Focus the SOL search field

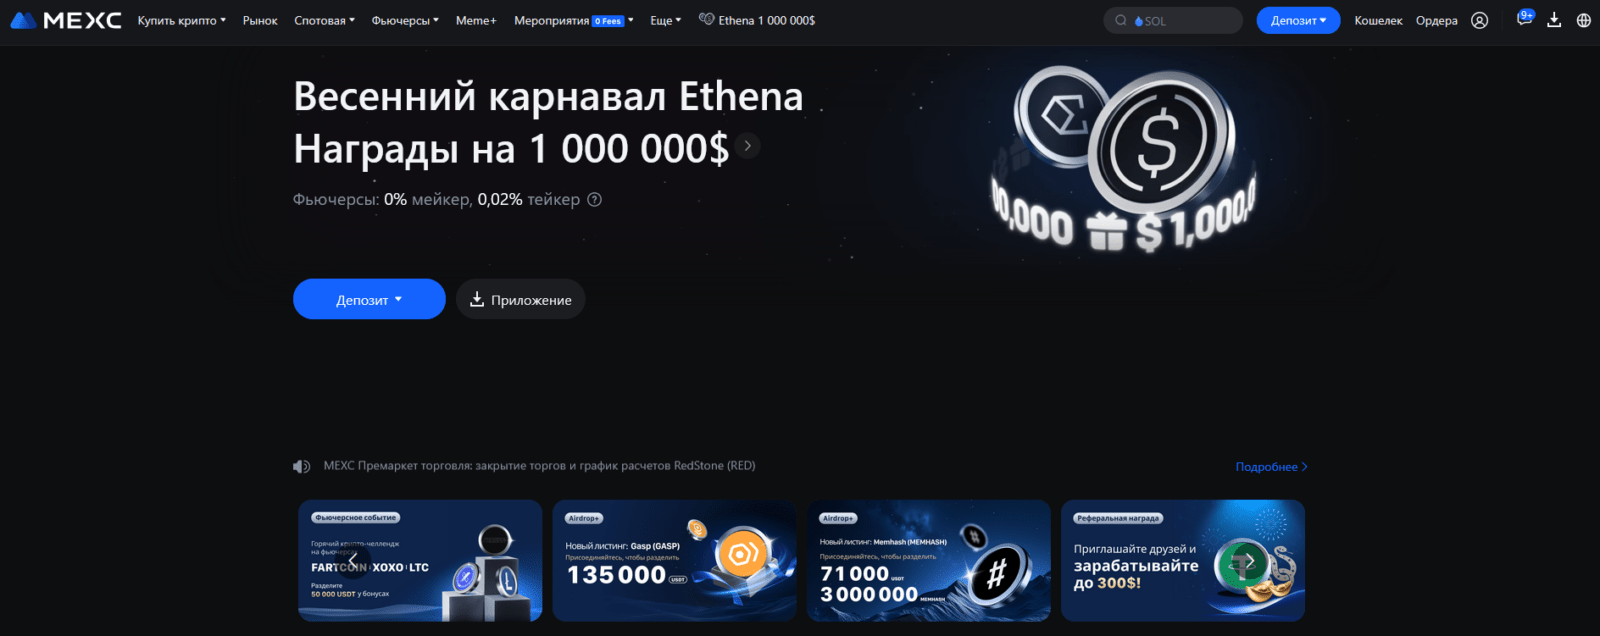click(1173, 20)
